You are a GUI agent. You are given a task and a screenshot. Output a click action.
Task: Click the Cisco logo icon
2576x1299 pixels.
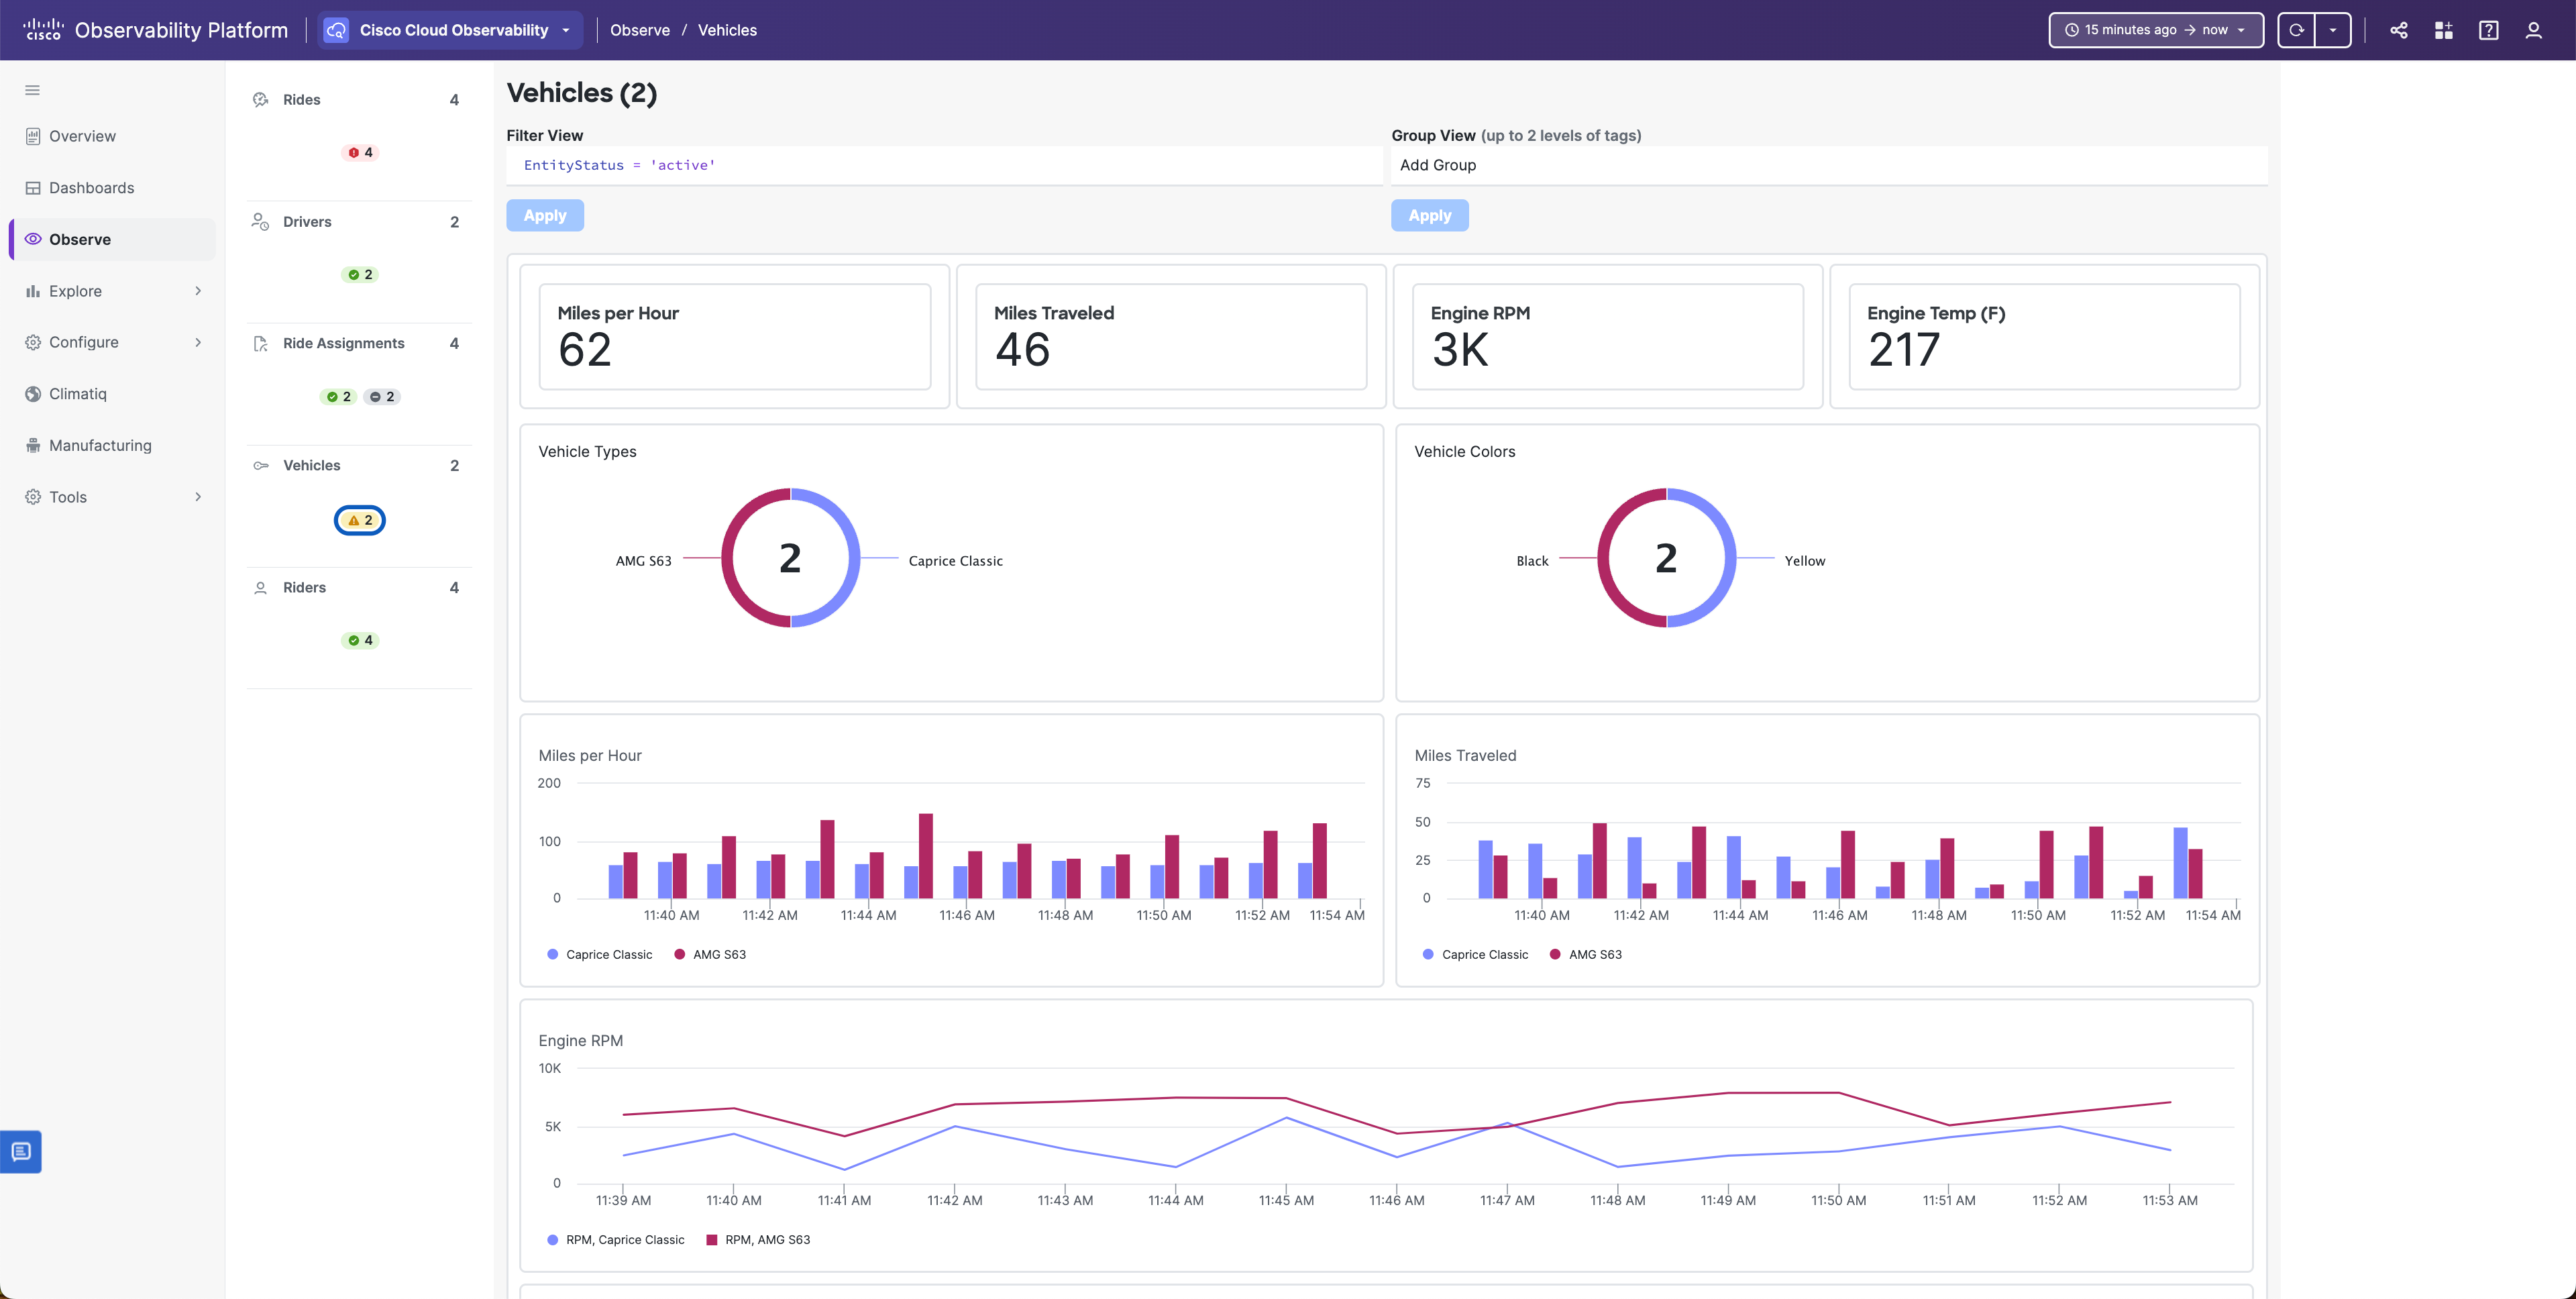[42, 30]
